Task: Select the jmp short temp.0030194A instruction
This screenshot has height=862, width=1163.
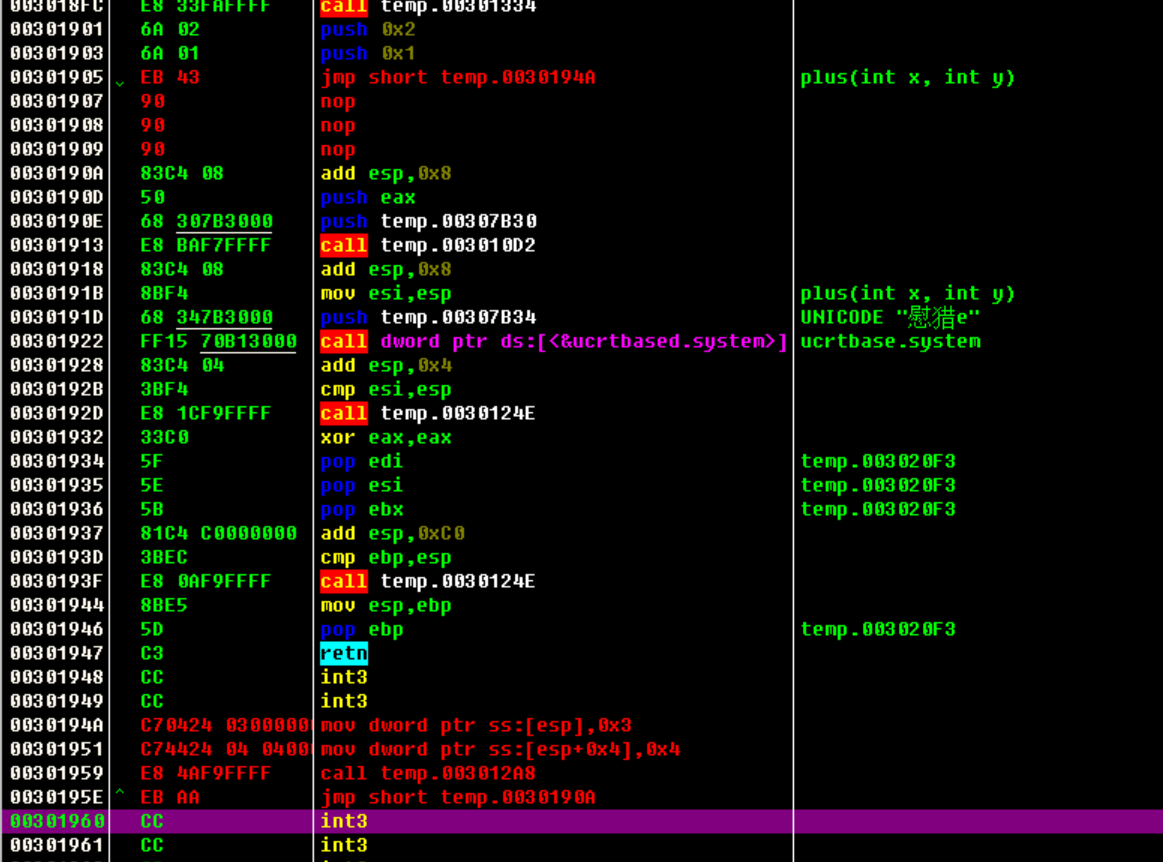Action: (457, 77)
